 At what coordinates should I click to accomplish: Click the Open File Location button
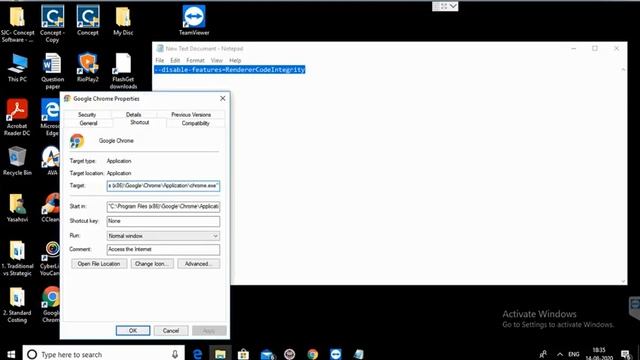click(x=99, y=264)
